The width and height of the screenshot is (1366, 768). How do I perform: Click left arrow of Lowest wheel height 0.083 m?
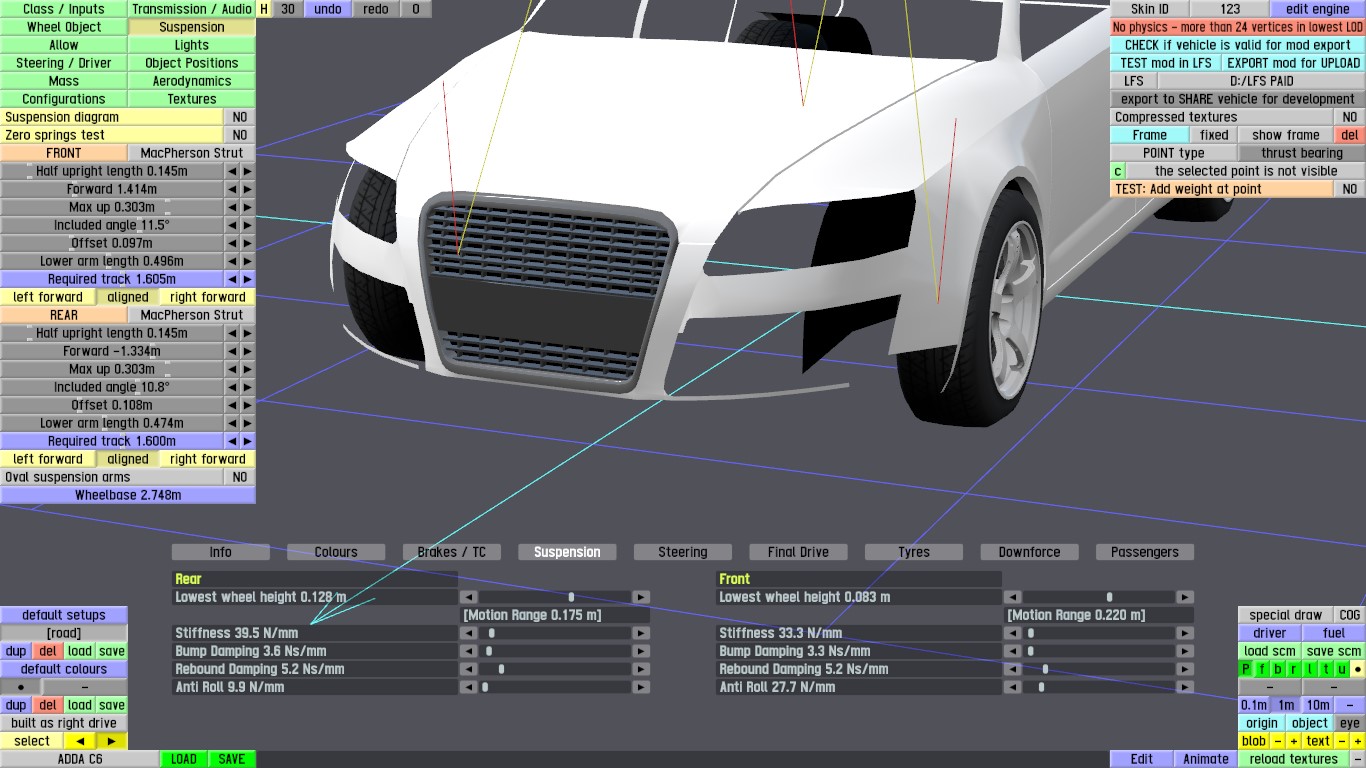click(x=1012, y=597)
